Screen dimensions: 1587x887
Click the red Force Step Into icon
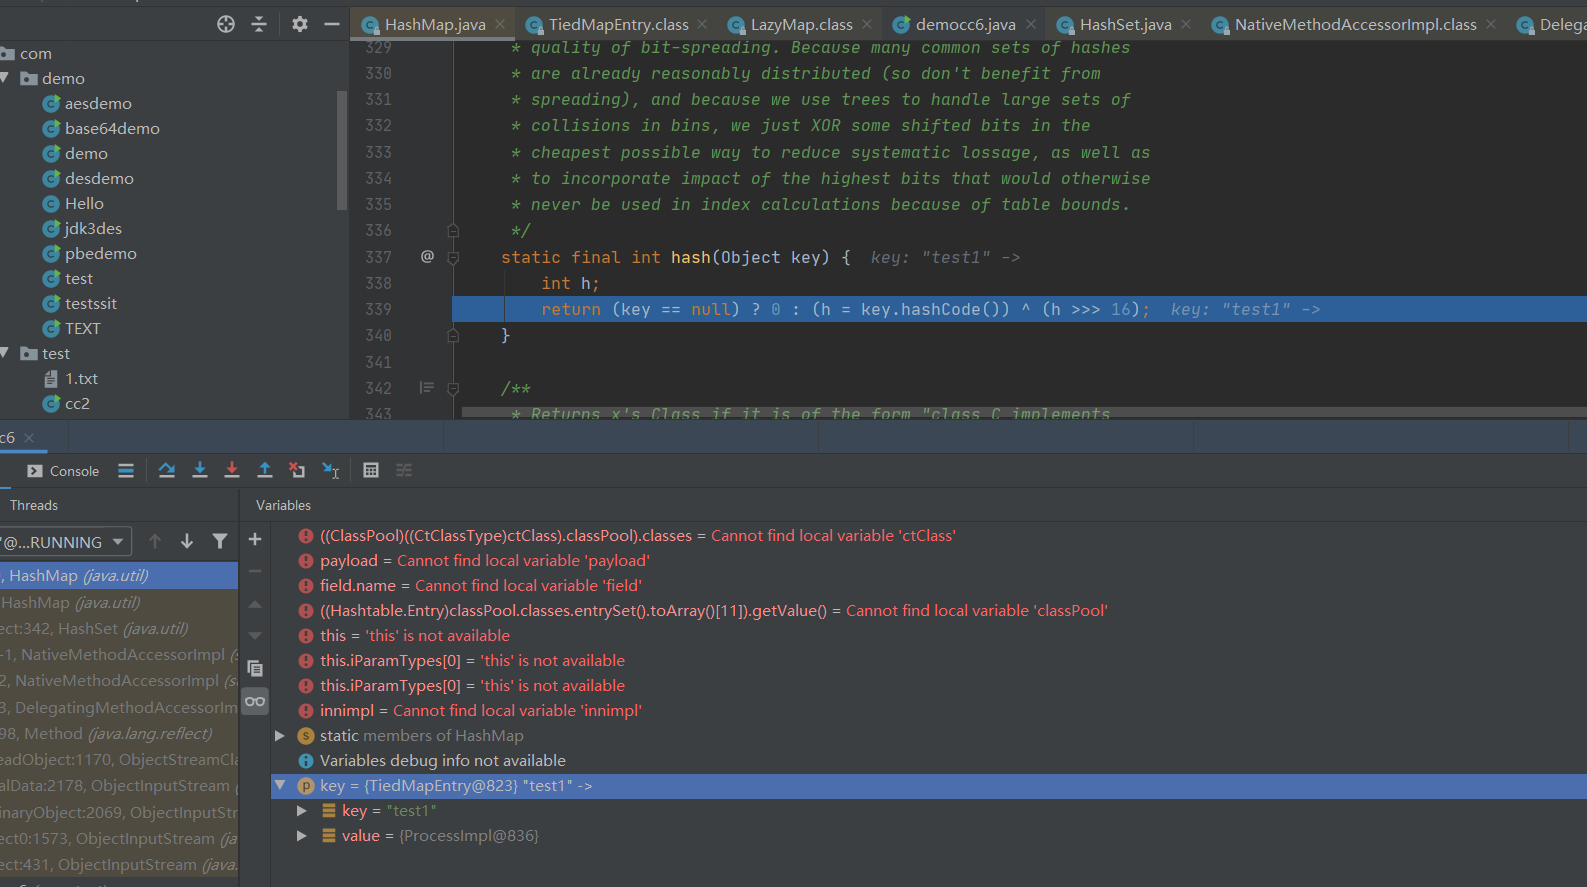coord(232,470)
